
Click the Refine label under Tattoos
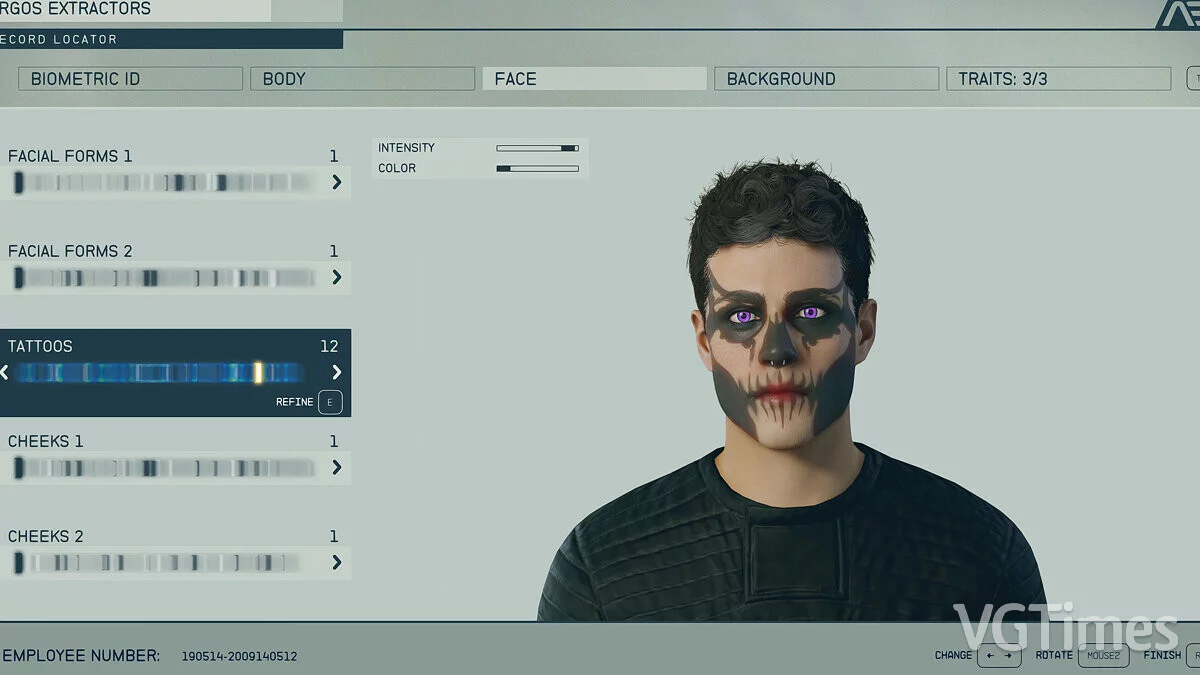point(294,402)
